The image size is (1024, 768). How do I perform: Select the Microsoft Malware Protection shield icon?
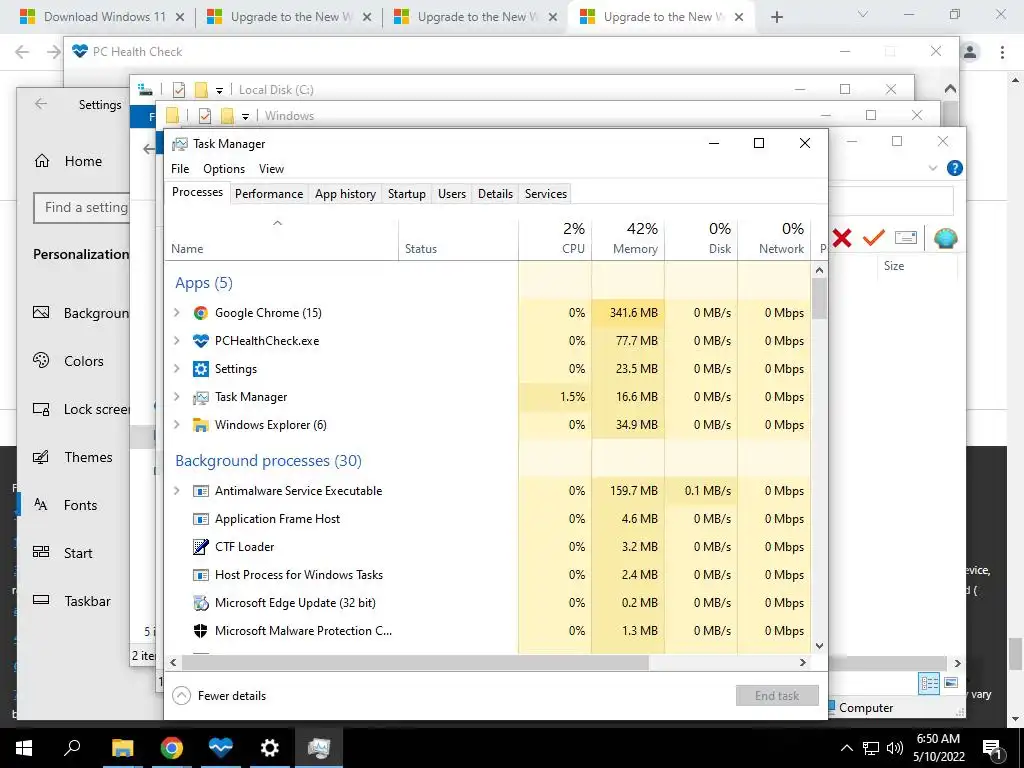200,631
